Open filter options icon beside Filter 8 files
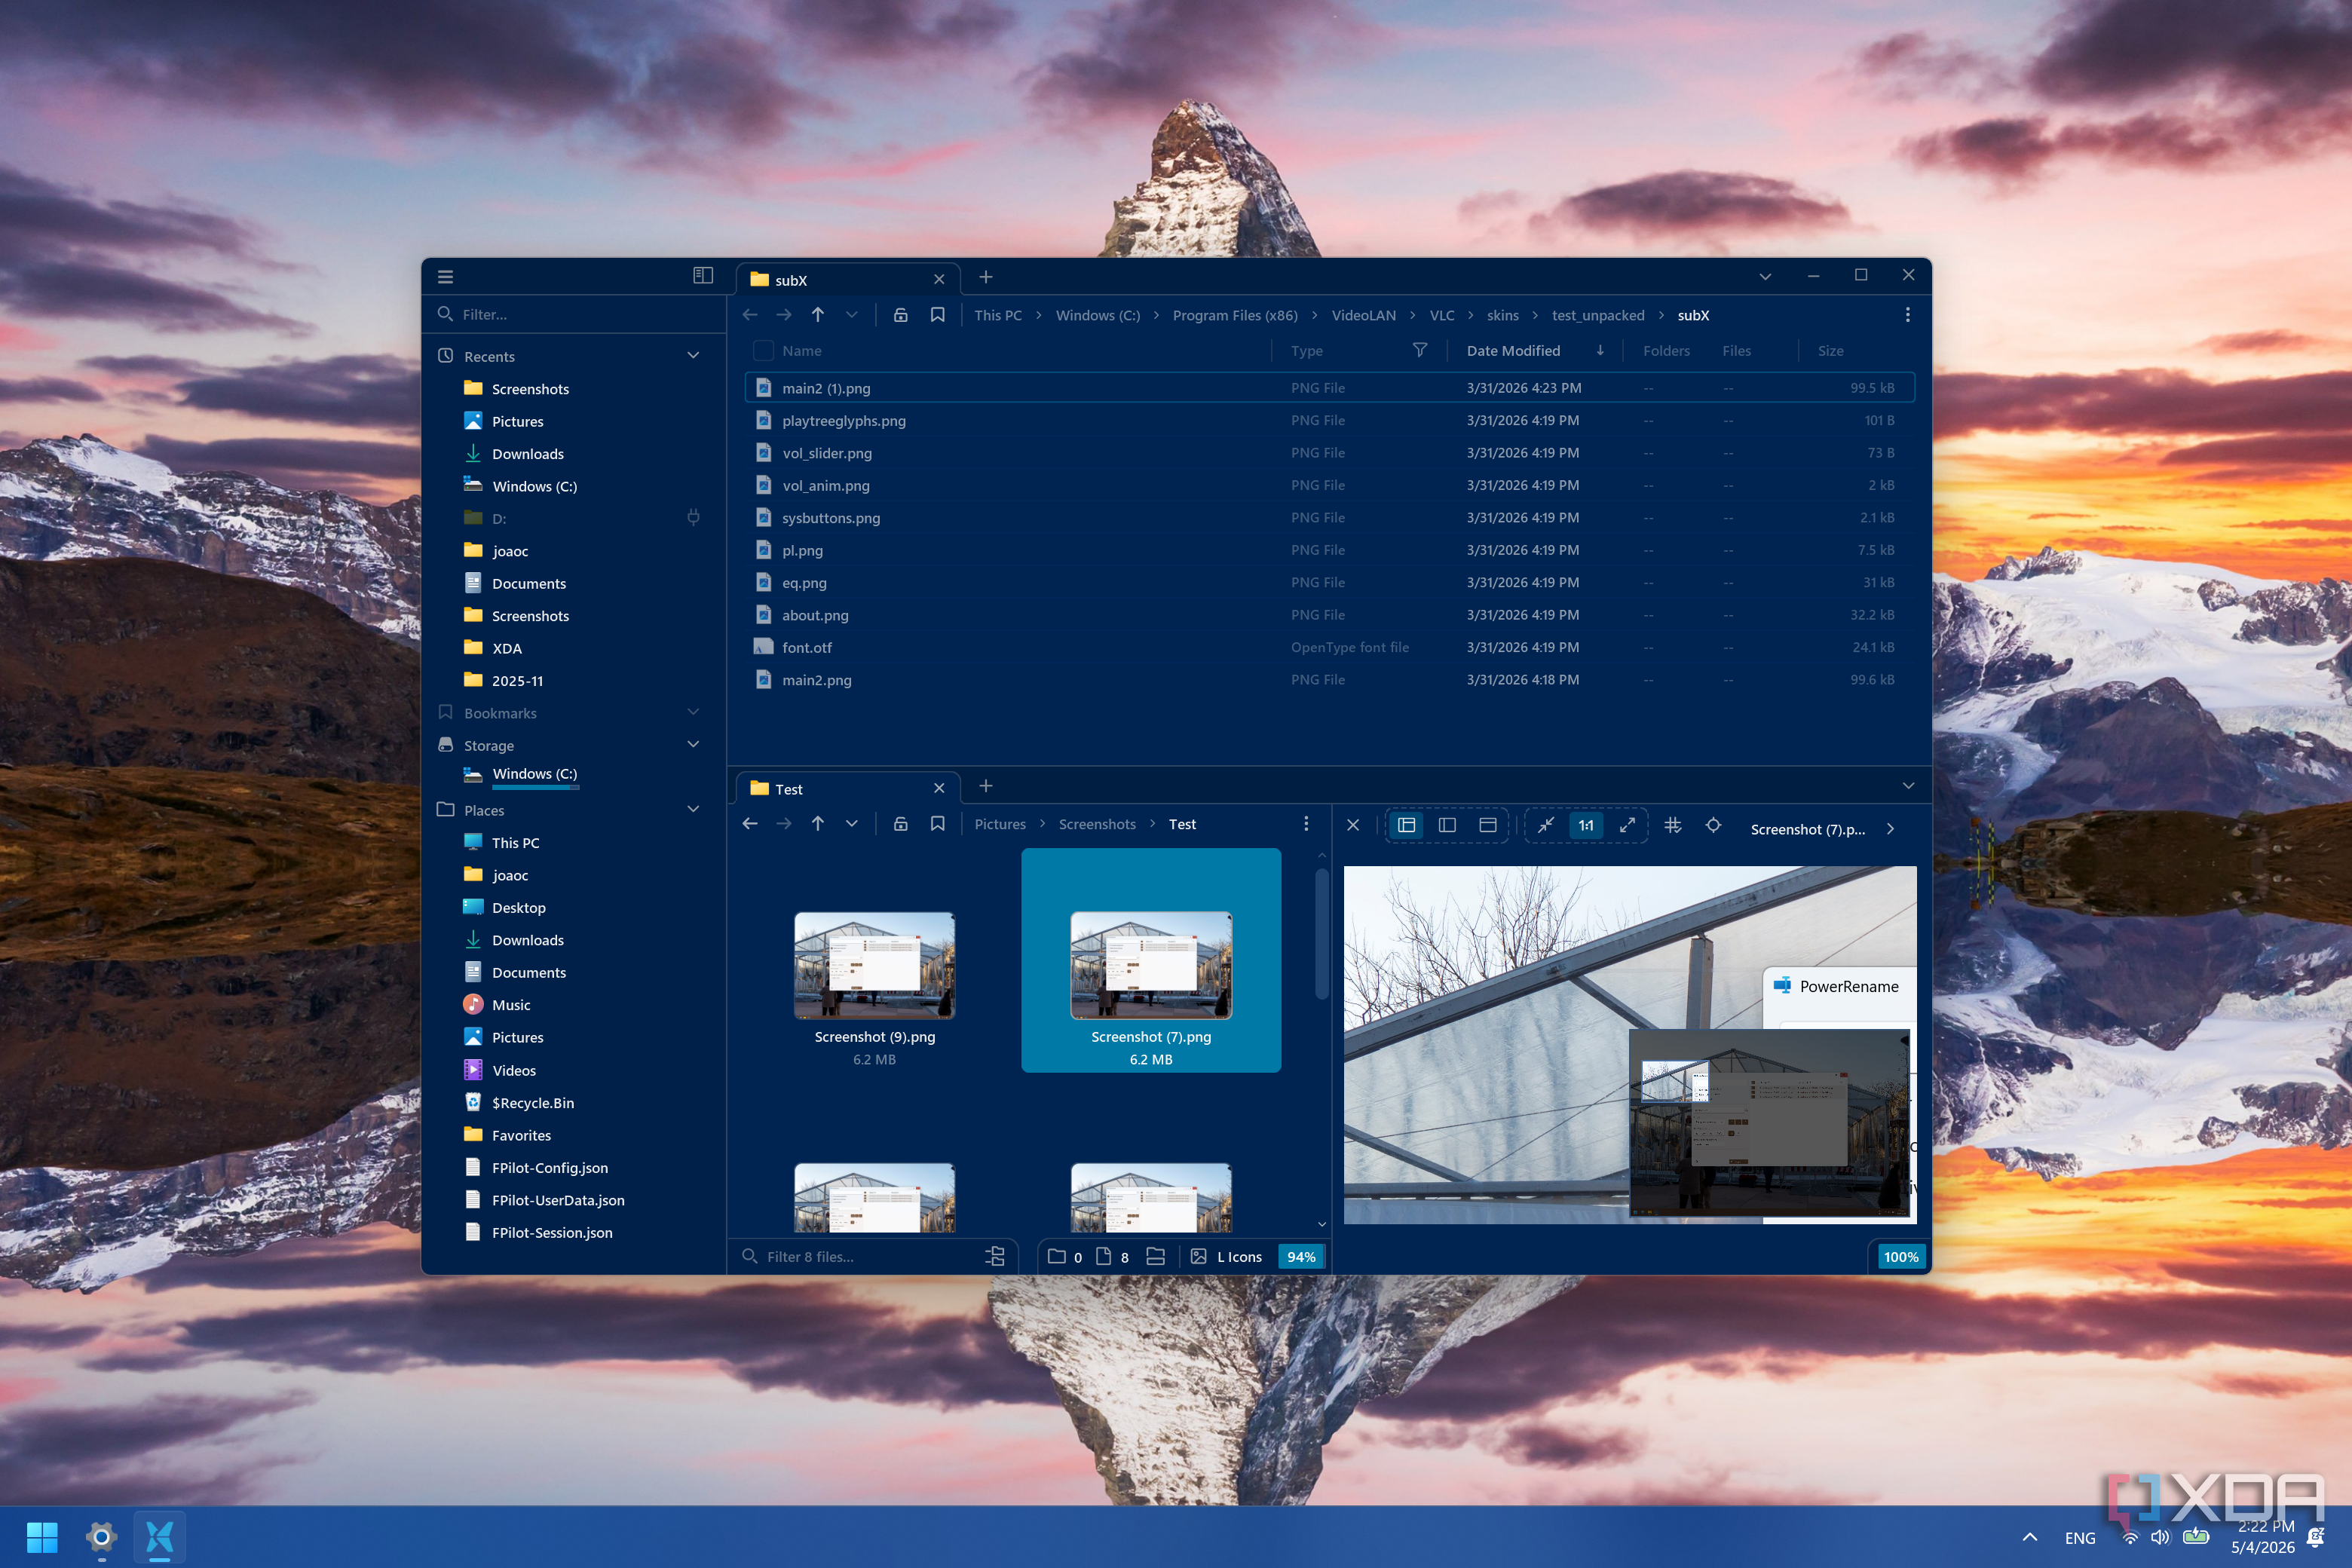This screenshot has width=2352, height=1568. (x=995, y=1257)
